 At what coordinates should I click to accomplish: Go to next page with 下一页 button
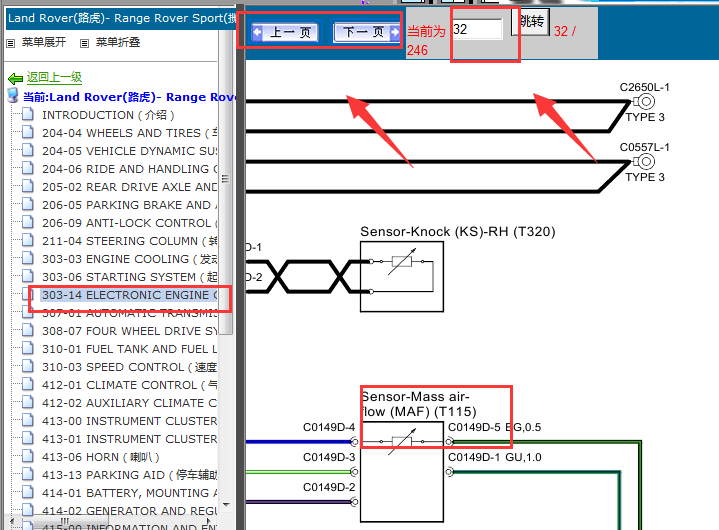[x=367, y=32]
